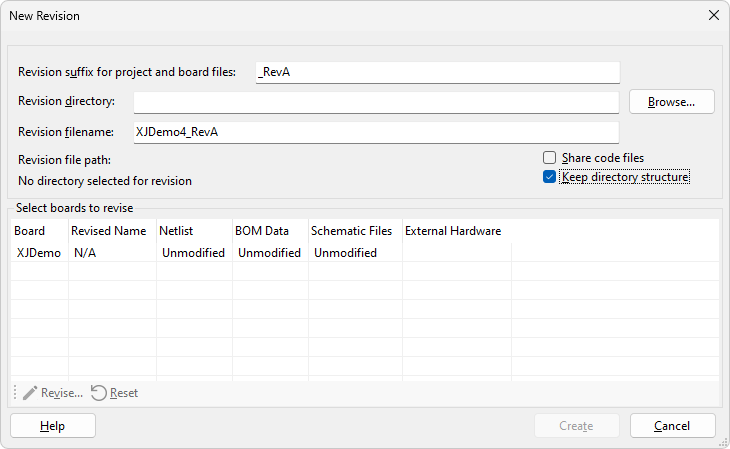
Task: Click the Revision suffix input field
Action: (437, 73)
